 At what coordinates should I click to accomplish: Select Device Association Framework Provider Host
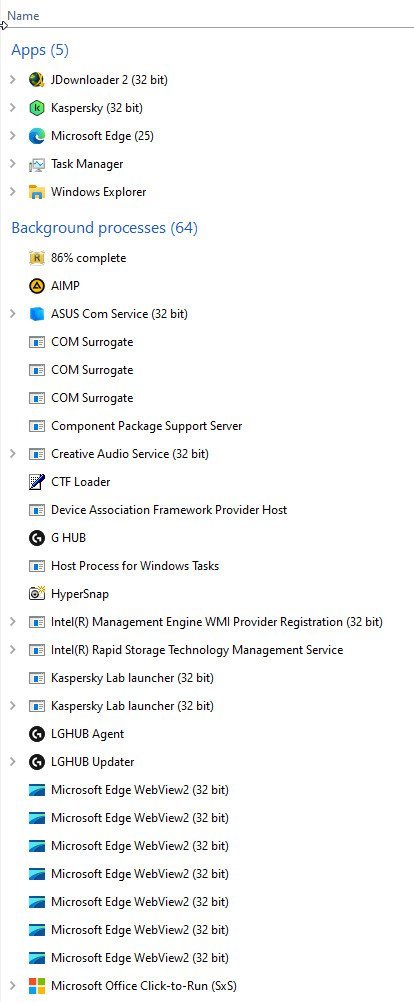[207, 510]
